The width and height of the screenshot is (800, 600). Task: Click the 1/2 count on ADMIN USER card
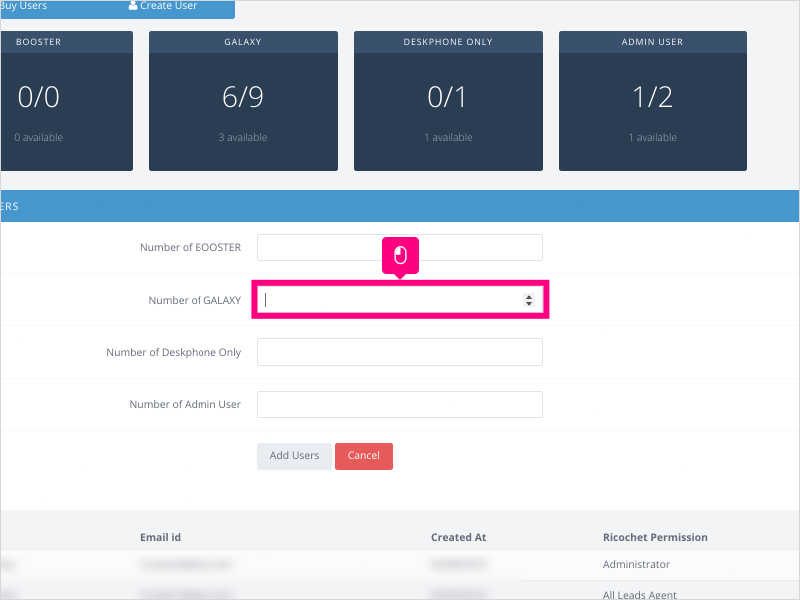653,97
